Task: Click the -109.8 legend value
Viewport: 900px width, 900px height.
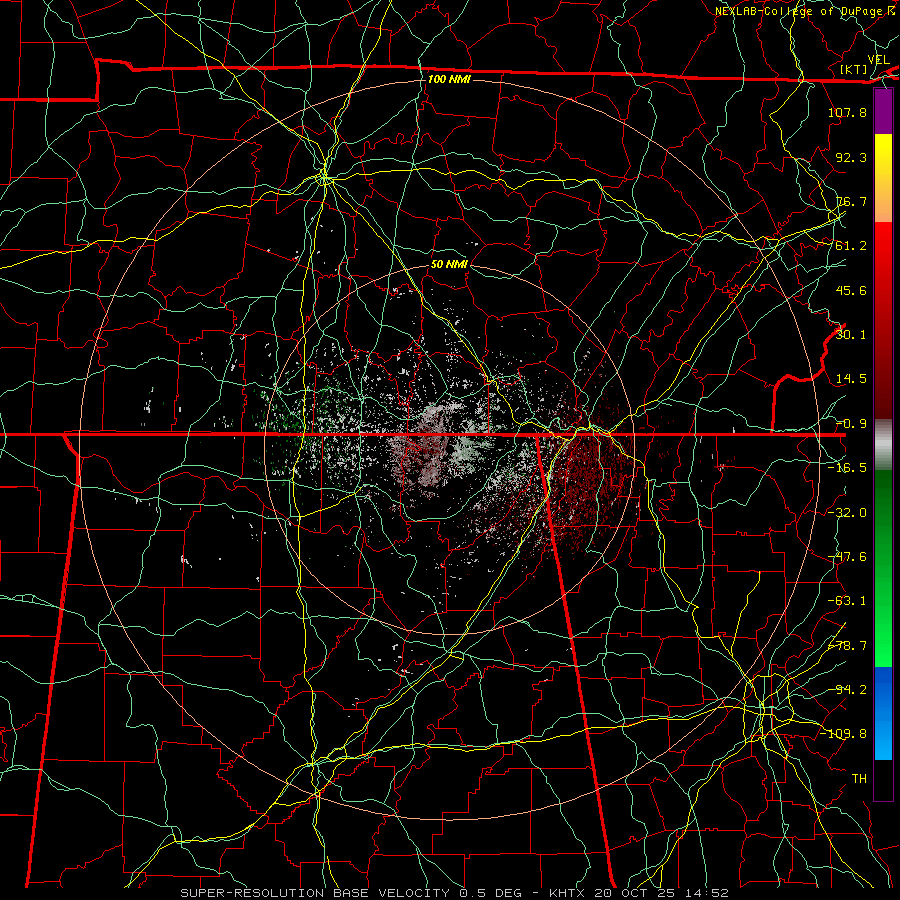Action: [x=843, y=734]
